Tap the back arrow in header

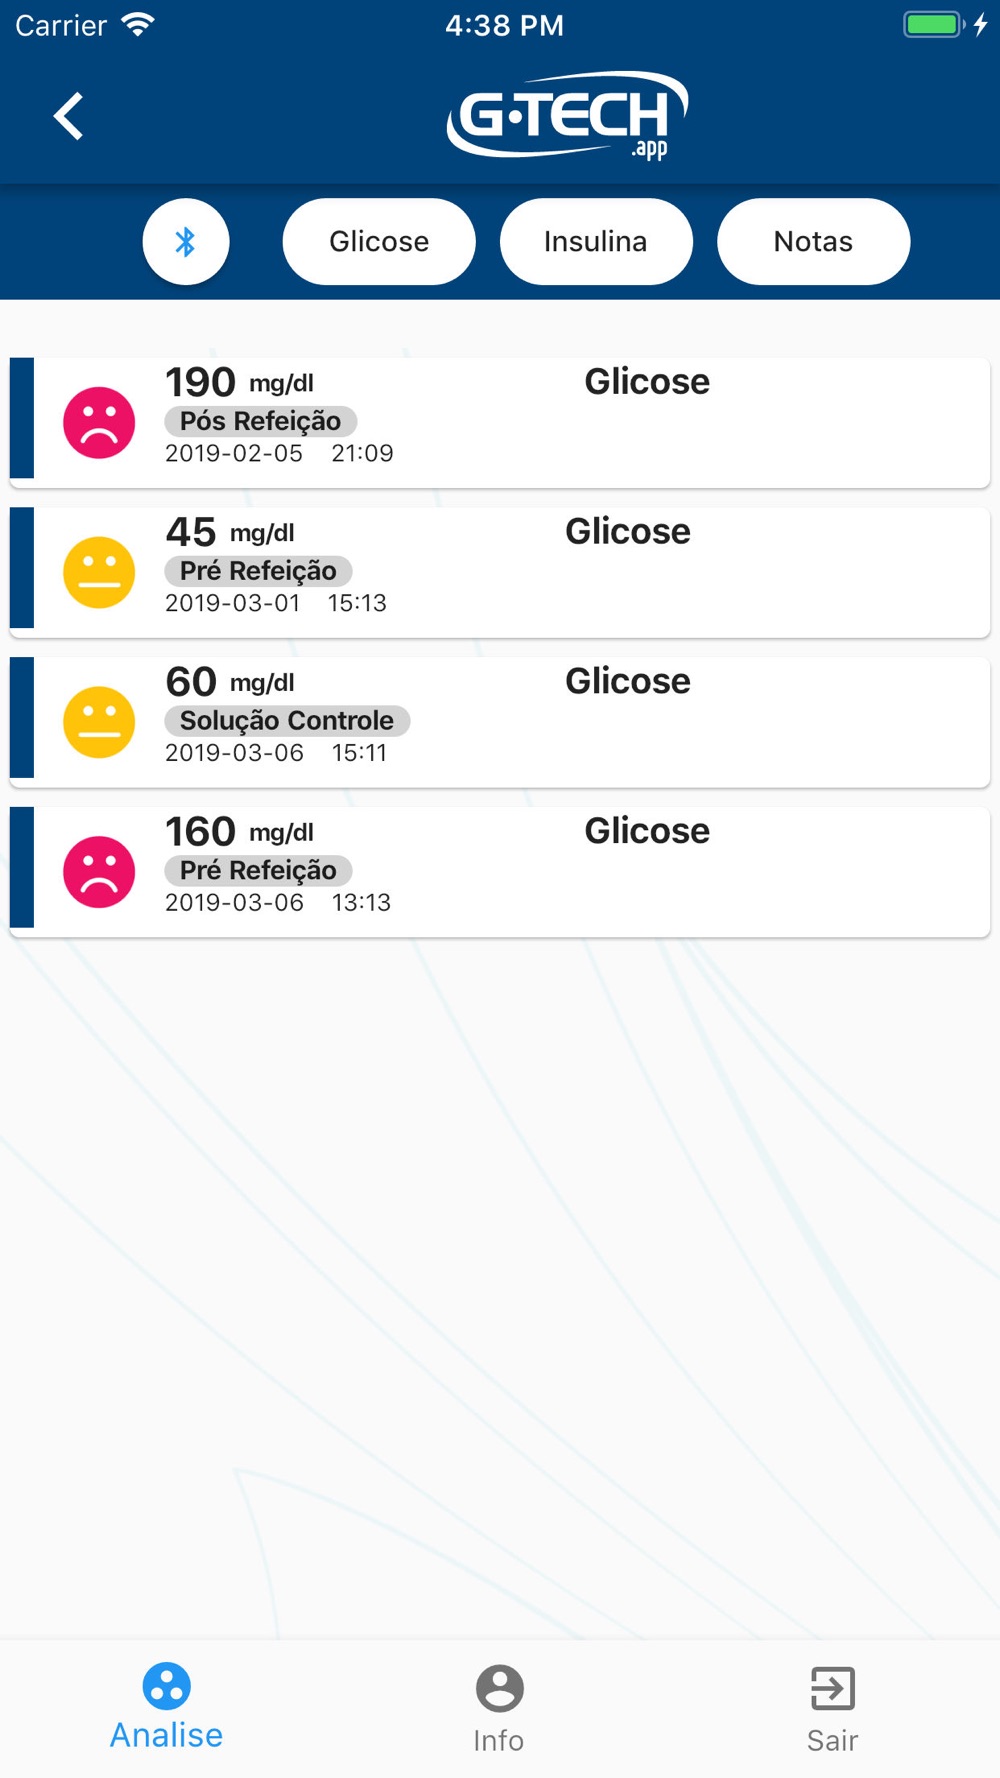68,116
